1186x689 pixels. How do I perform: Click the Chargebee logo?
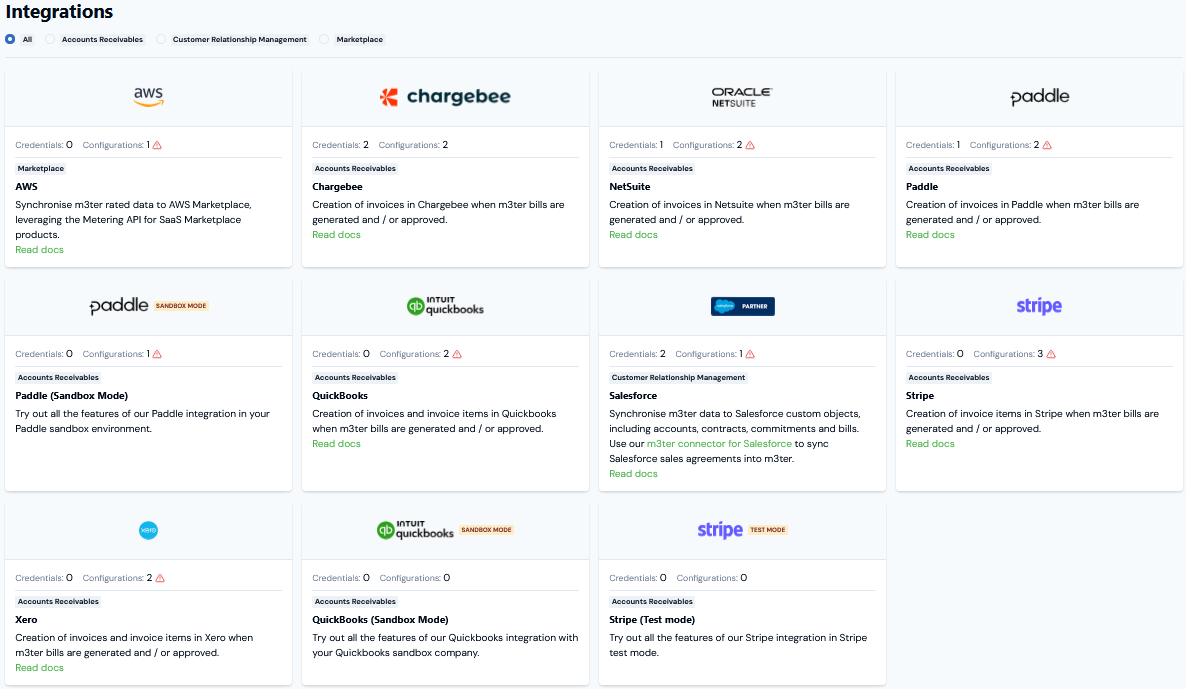tap(445, 97)
